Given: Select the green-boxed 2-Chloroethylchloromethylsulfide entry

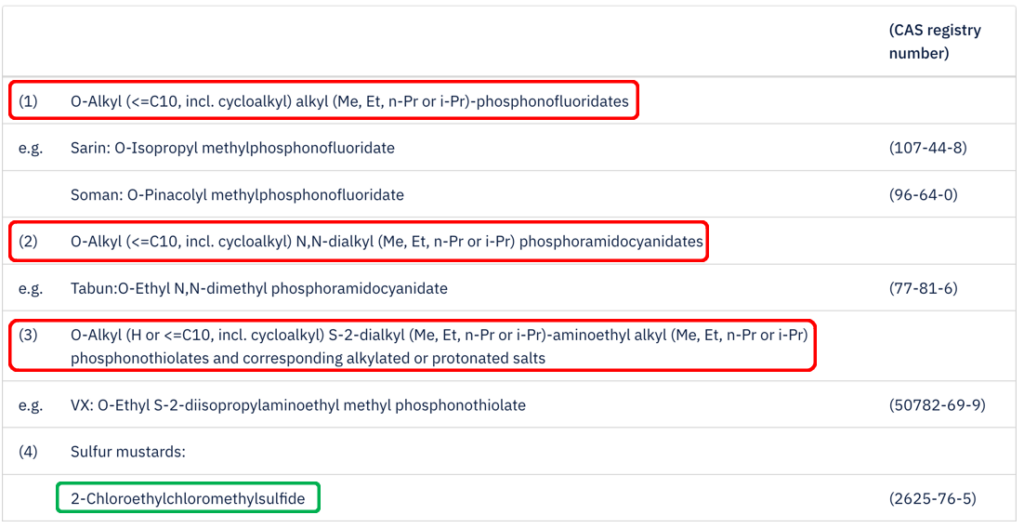Looking at the screenshot, I should point(189,497).
